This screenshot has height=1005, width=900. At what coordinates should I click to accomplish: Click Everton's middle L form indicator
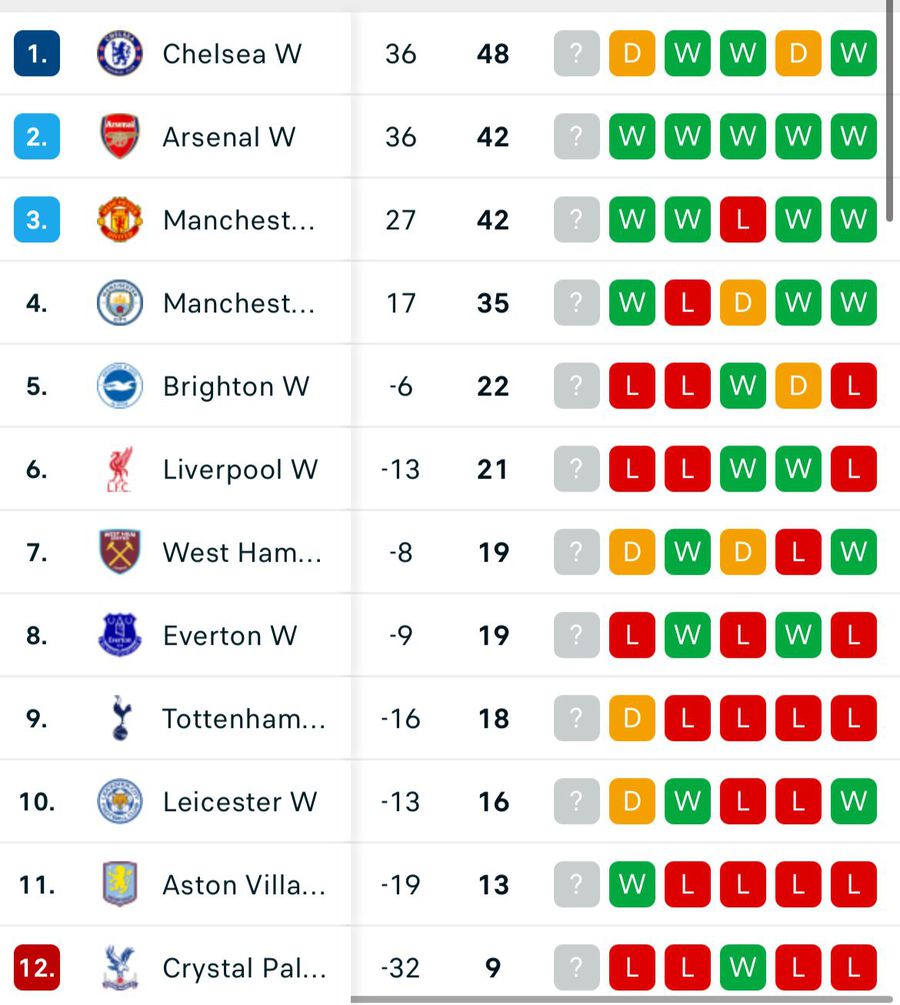(742, 636)
